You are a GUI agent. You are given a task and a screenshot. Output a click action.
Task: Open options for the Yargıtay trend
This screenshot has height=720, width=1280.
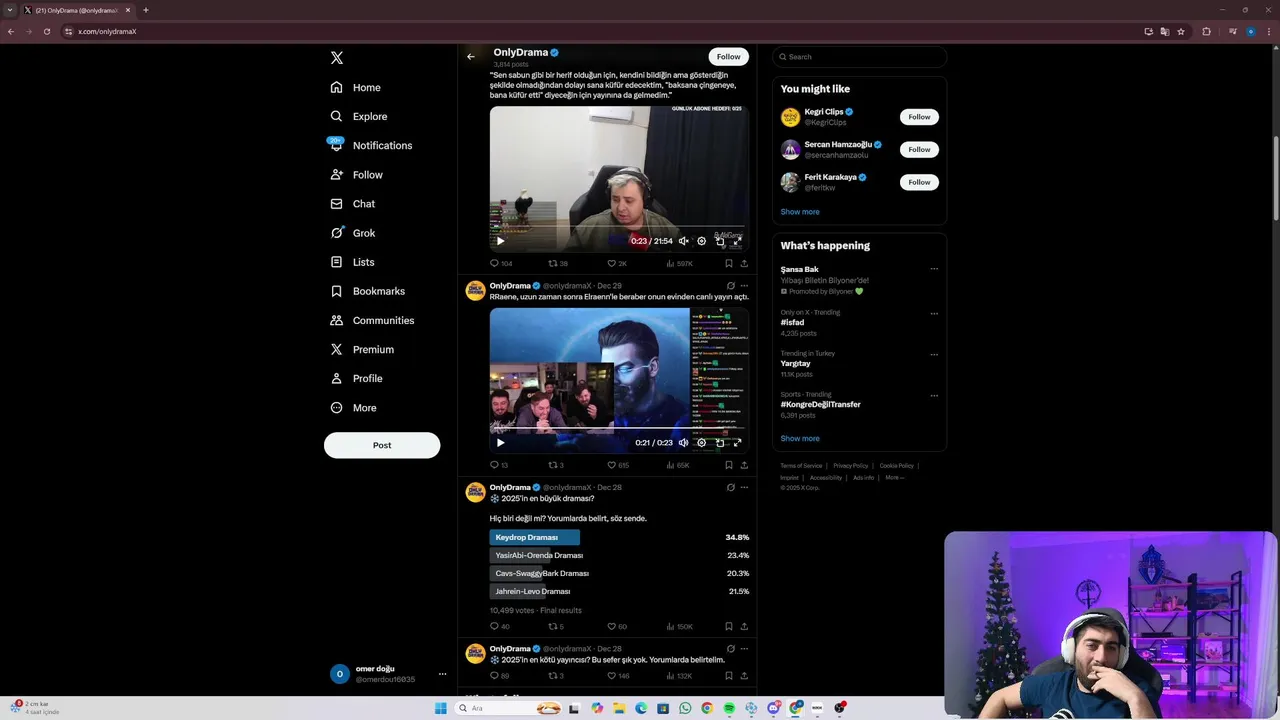click(934, 354)
